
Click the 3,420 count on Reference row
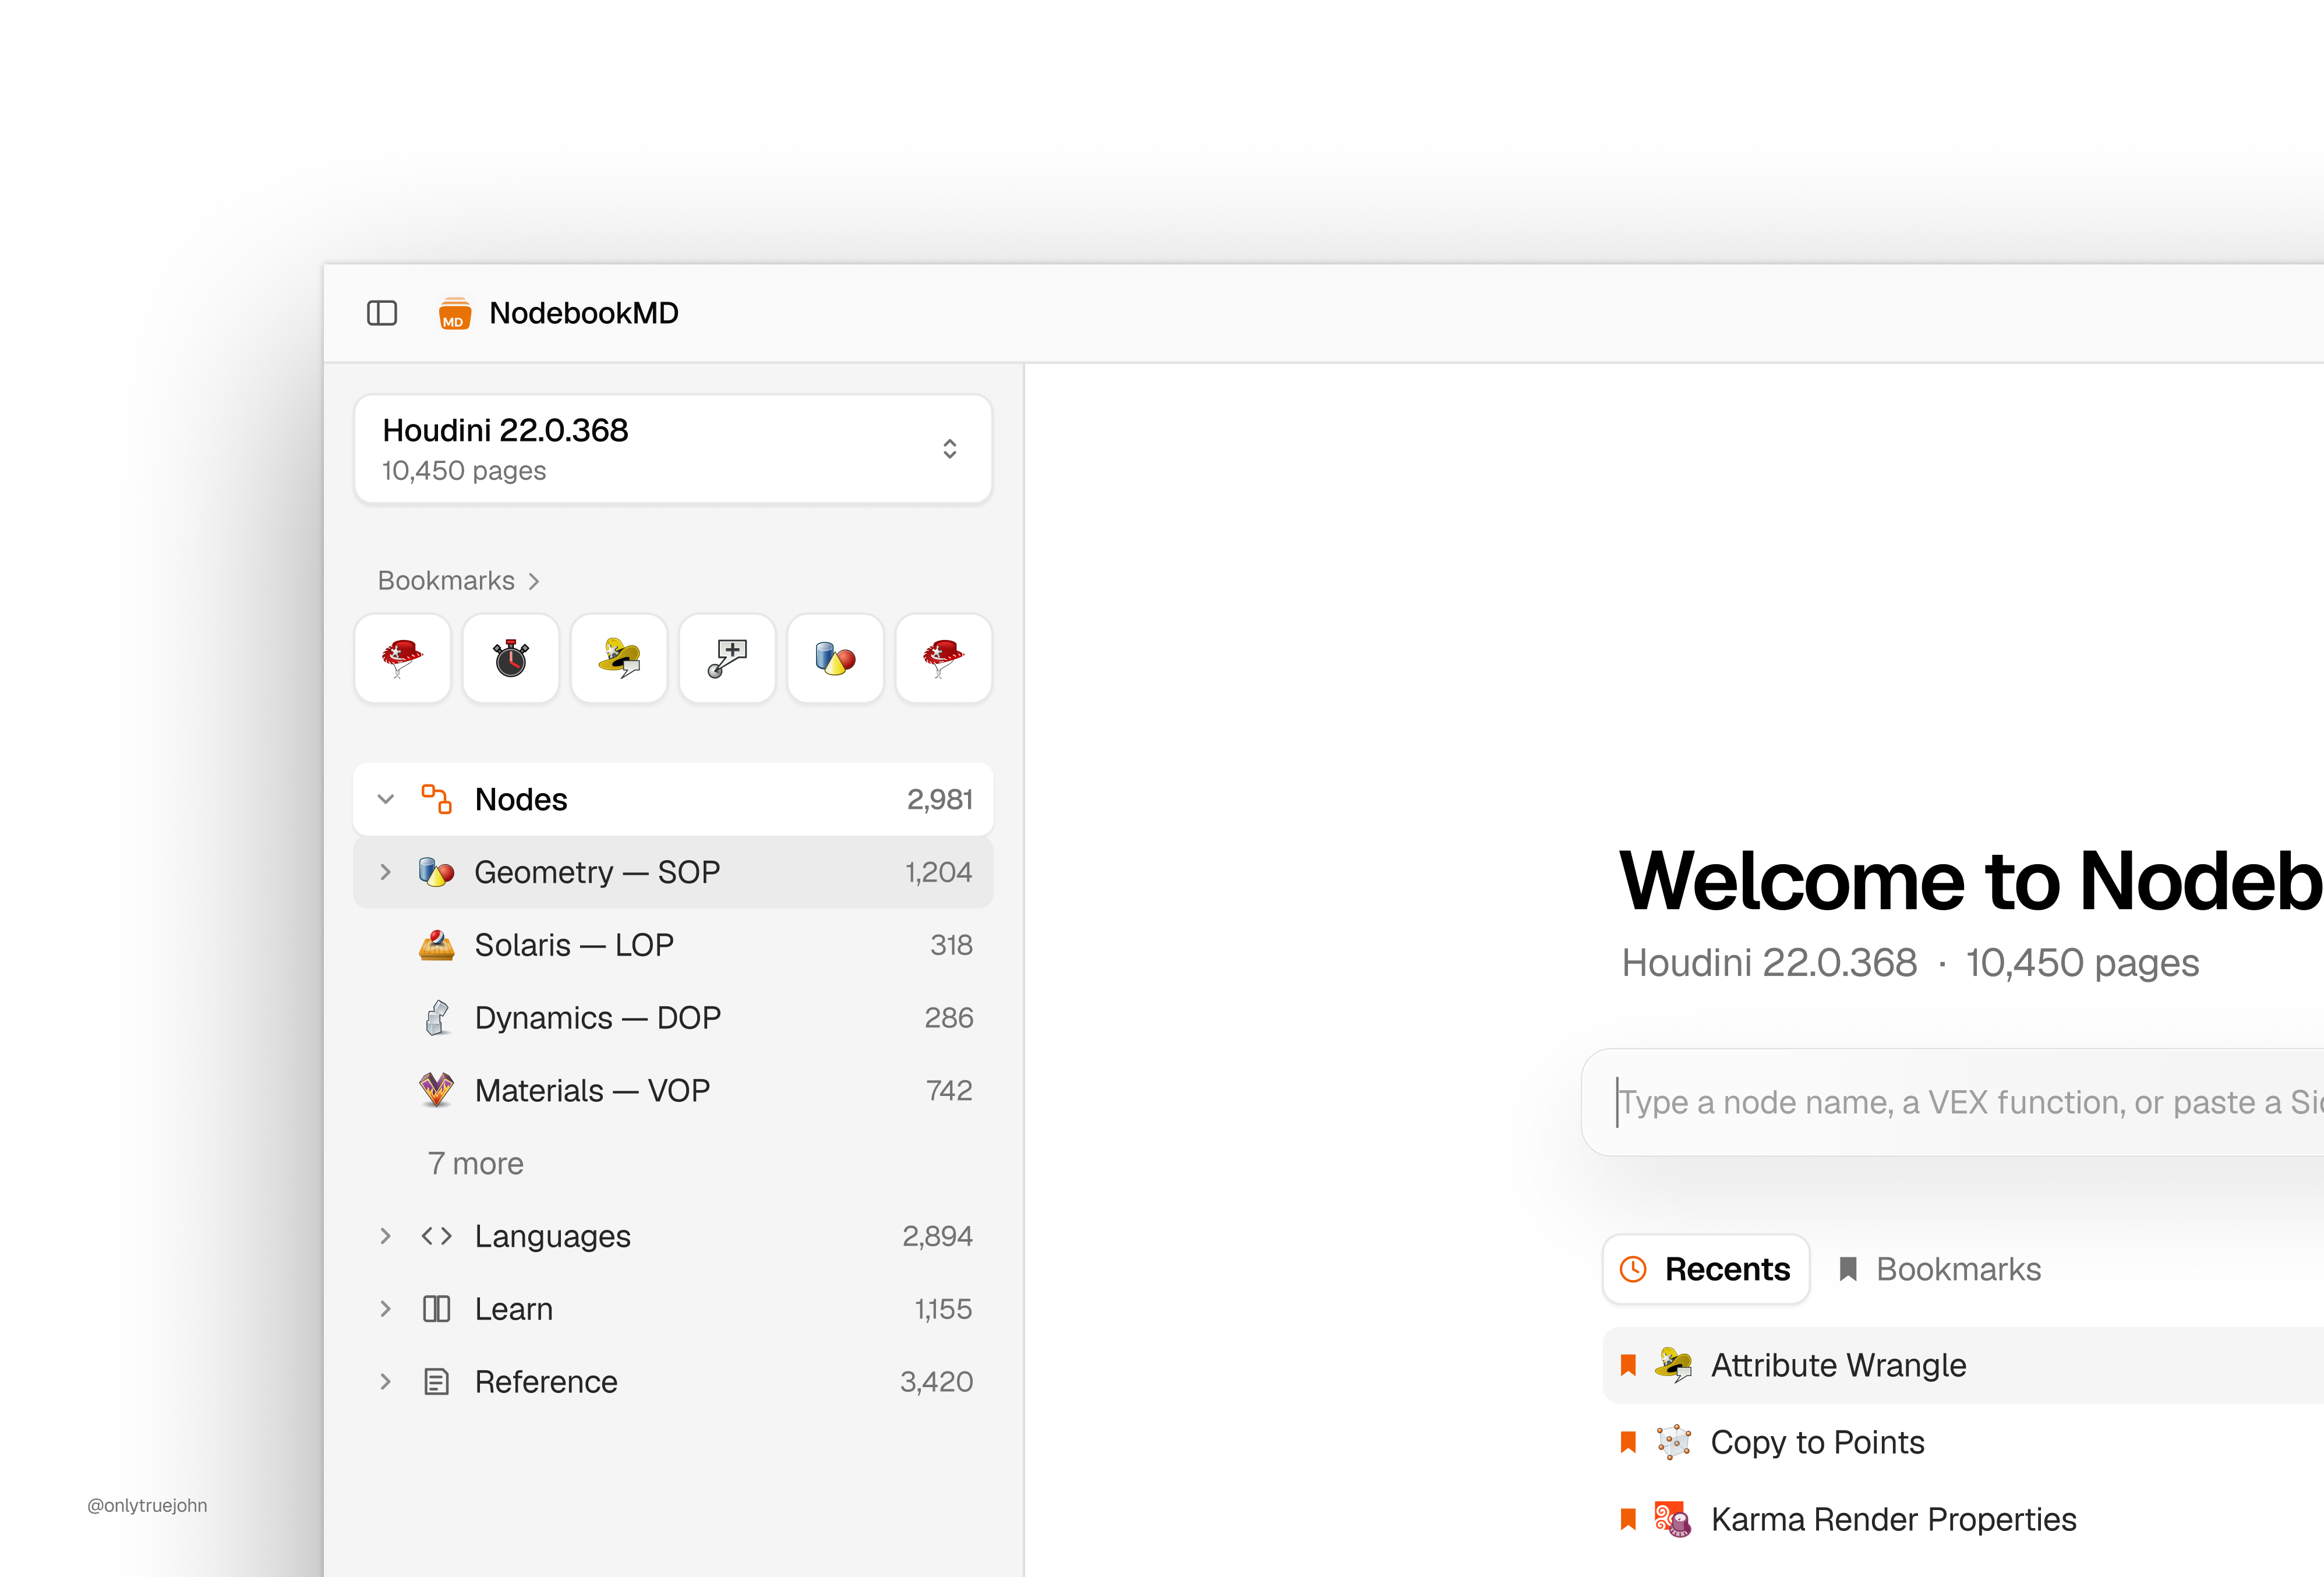click(x=936, y=1382)
